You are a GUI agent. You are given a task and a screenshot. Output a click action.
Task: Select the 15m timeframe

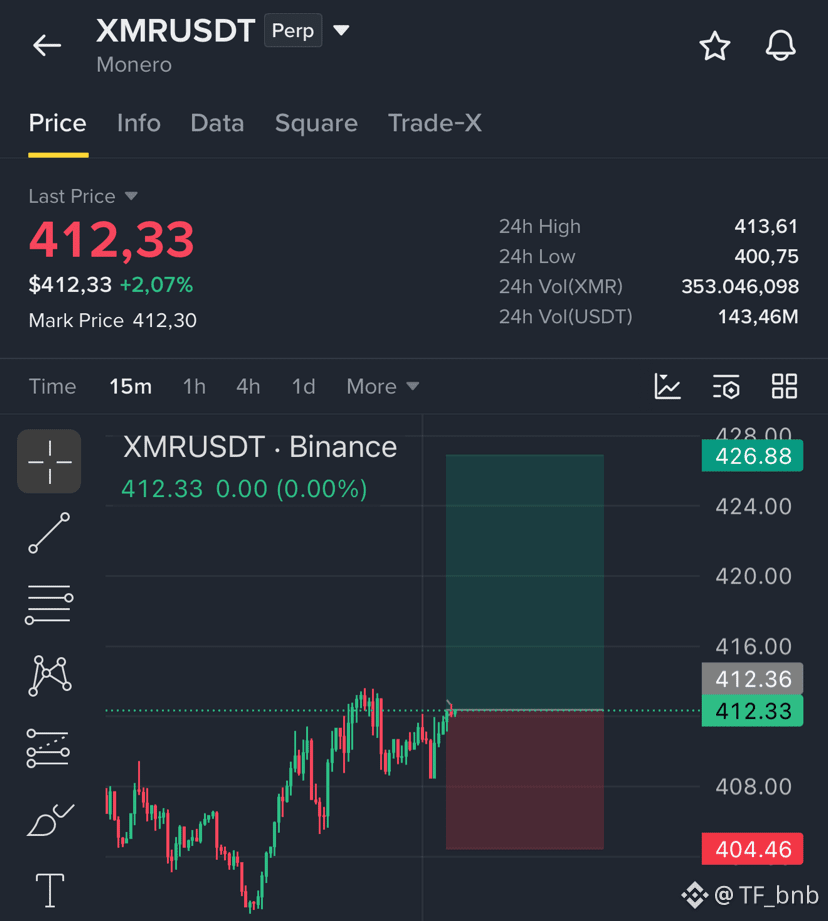(x=130, y=386)
